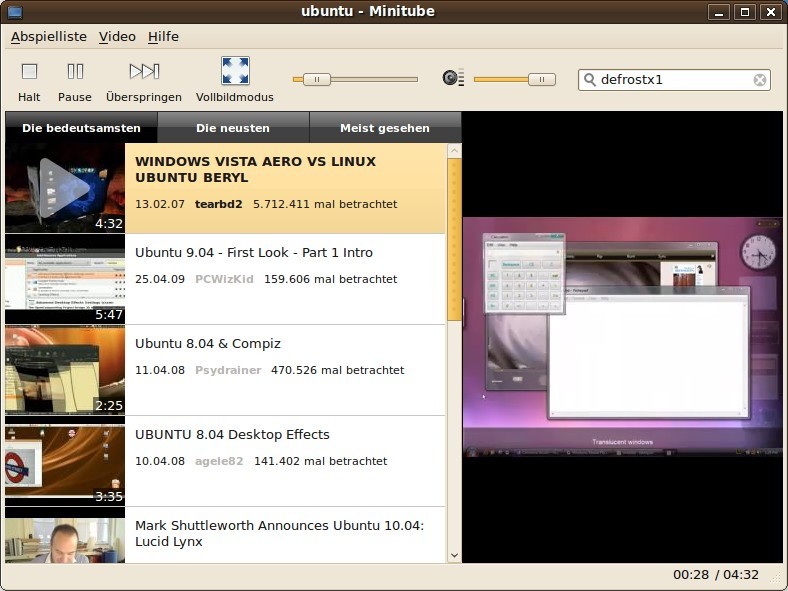The image size is (788, 591).
Task: Close the Minitube window
Action: (771, 12)
